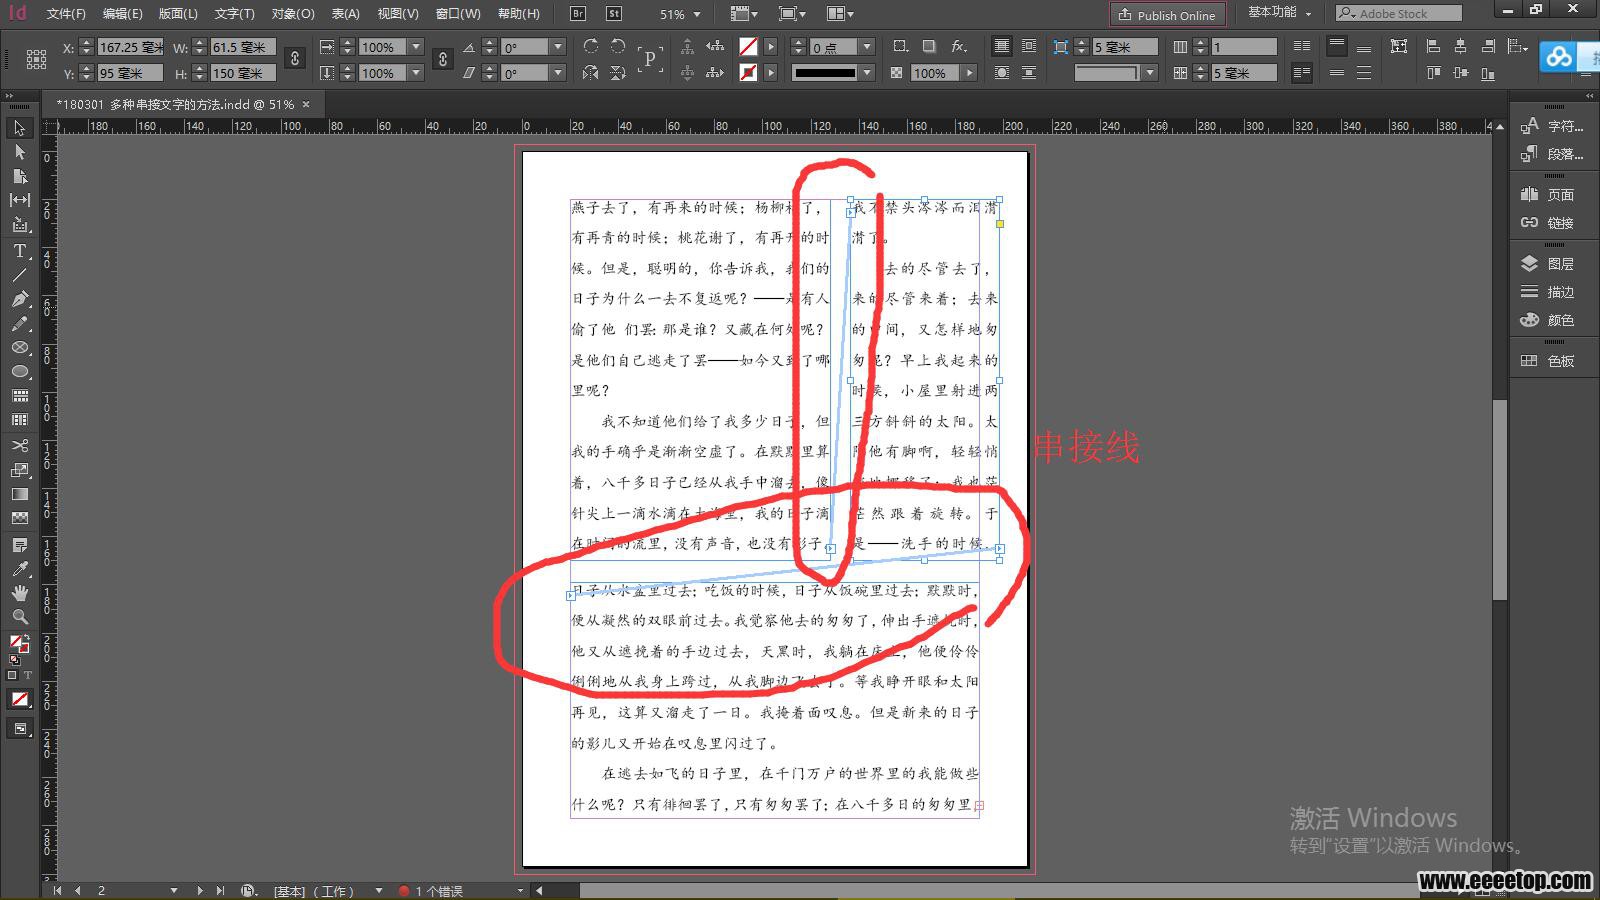Select the Pencil tool

[19, 323]
